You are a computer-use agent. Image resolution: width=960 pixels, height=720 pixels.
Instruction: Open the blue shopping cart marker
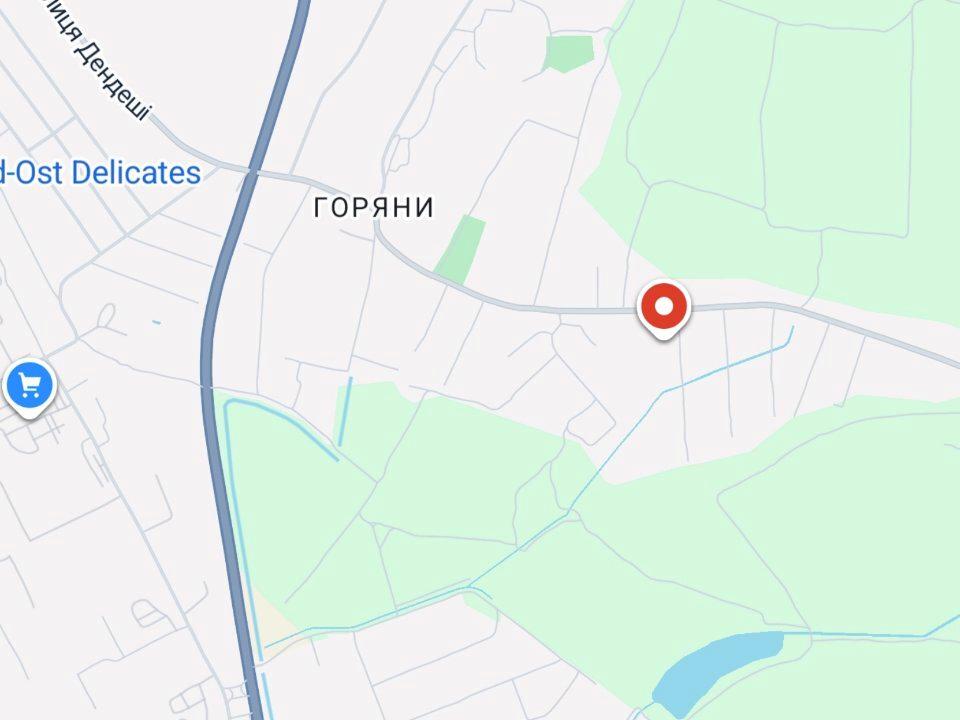(x=29, y=388)
